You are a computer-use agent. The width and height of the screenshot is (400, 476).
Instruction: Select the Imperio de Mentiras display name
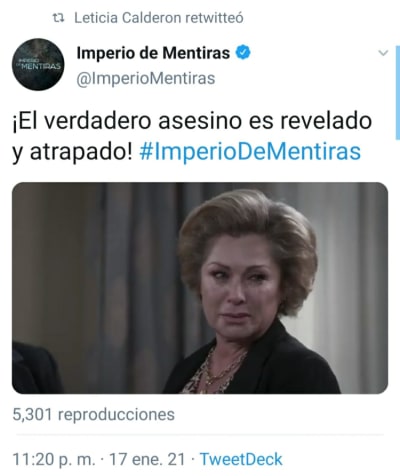(153, 53)
